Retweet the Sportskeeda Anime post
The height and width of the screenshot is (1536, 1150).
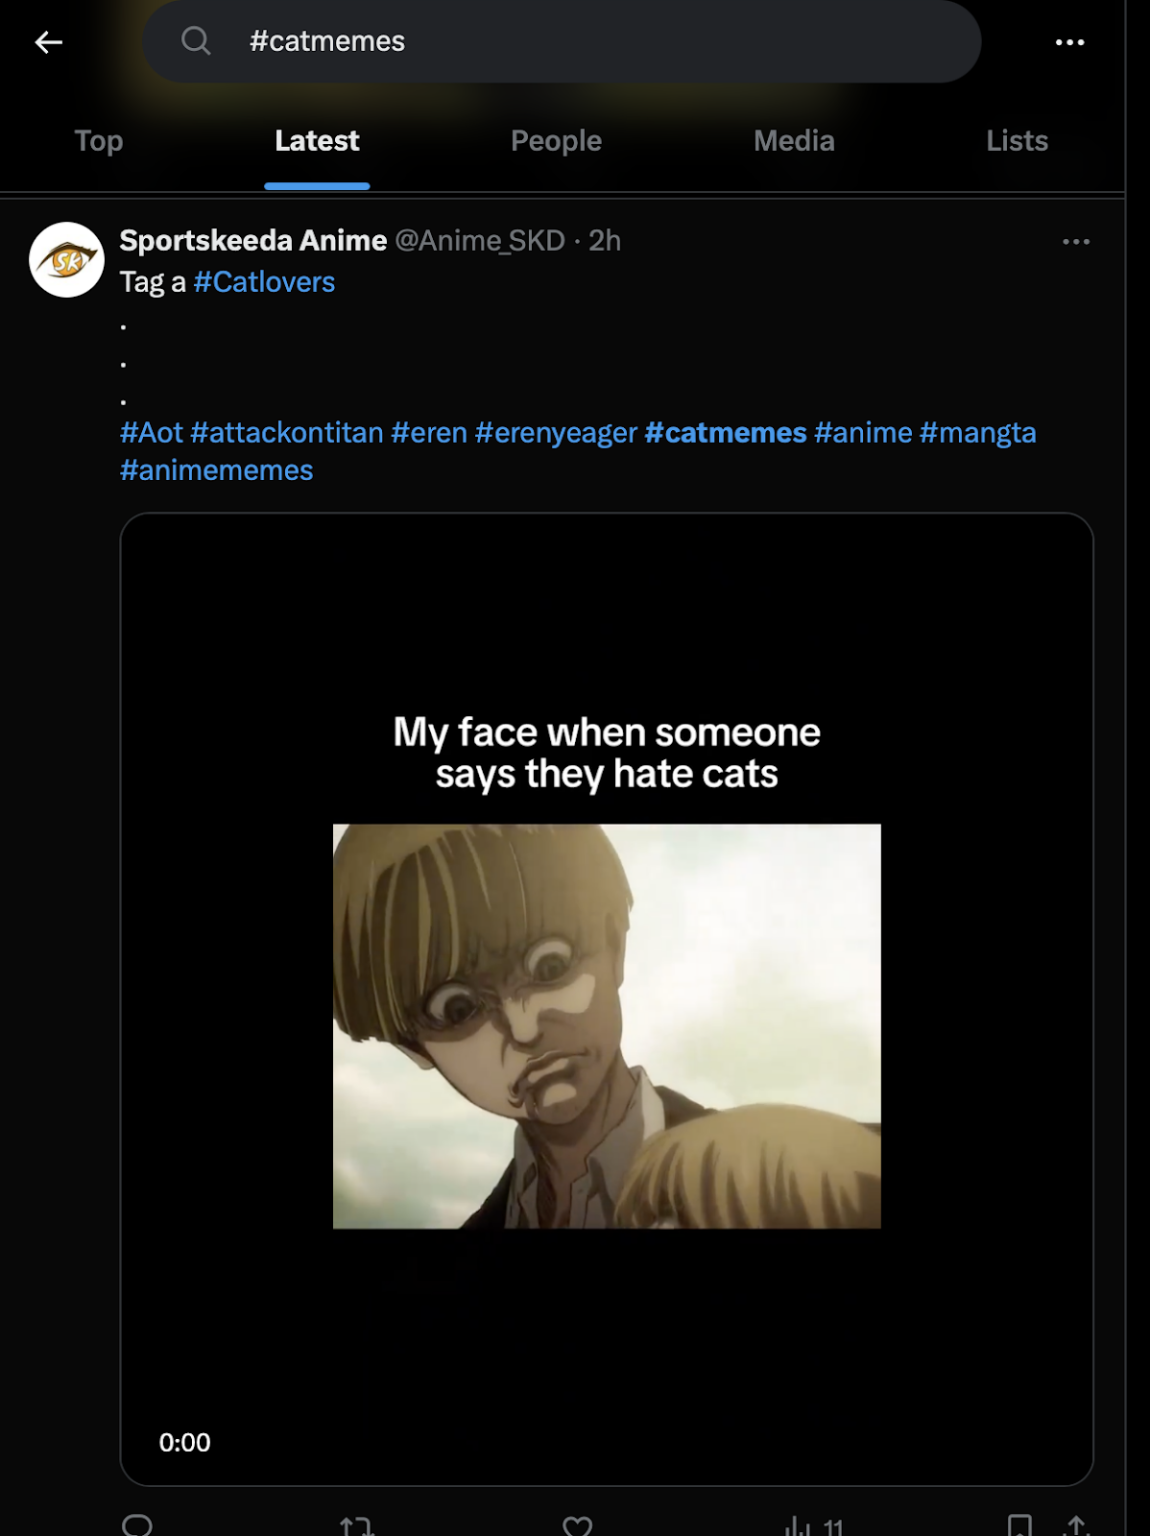tap(356, 1526)
